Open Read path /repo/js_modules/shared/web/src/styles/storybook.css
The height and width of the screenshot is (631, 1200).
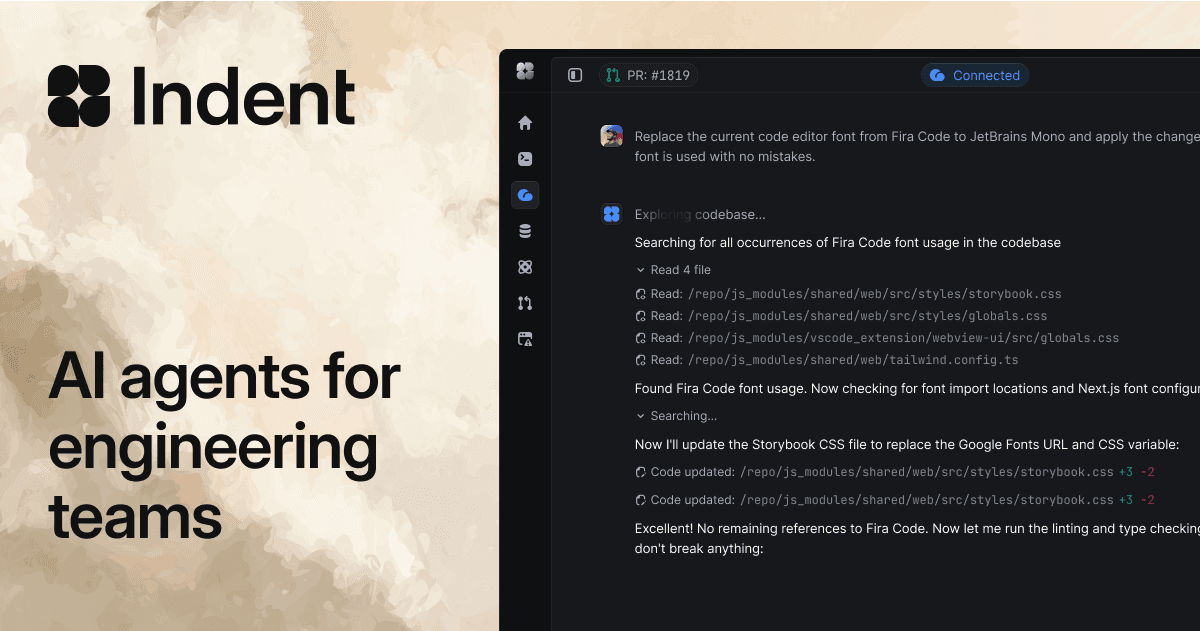pos(874,294)
